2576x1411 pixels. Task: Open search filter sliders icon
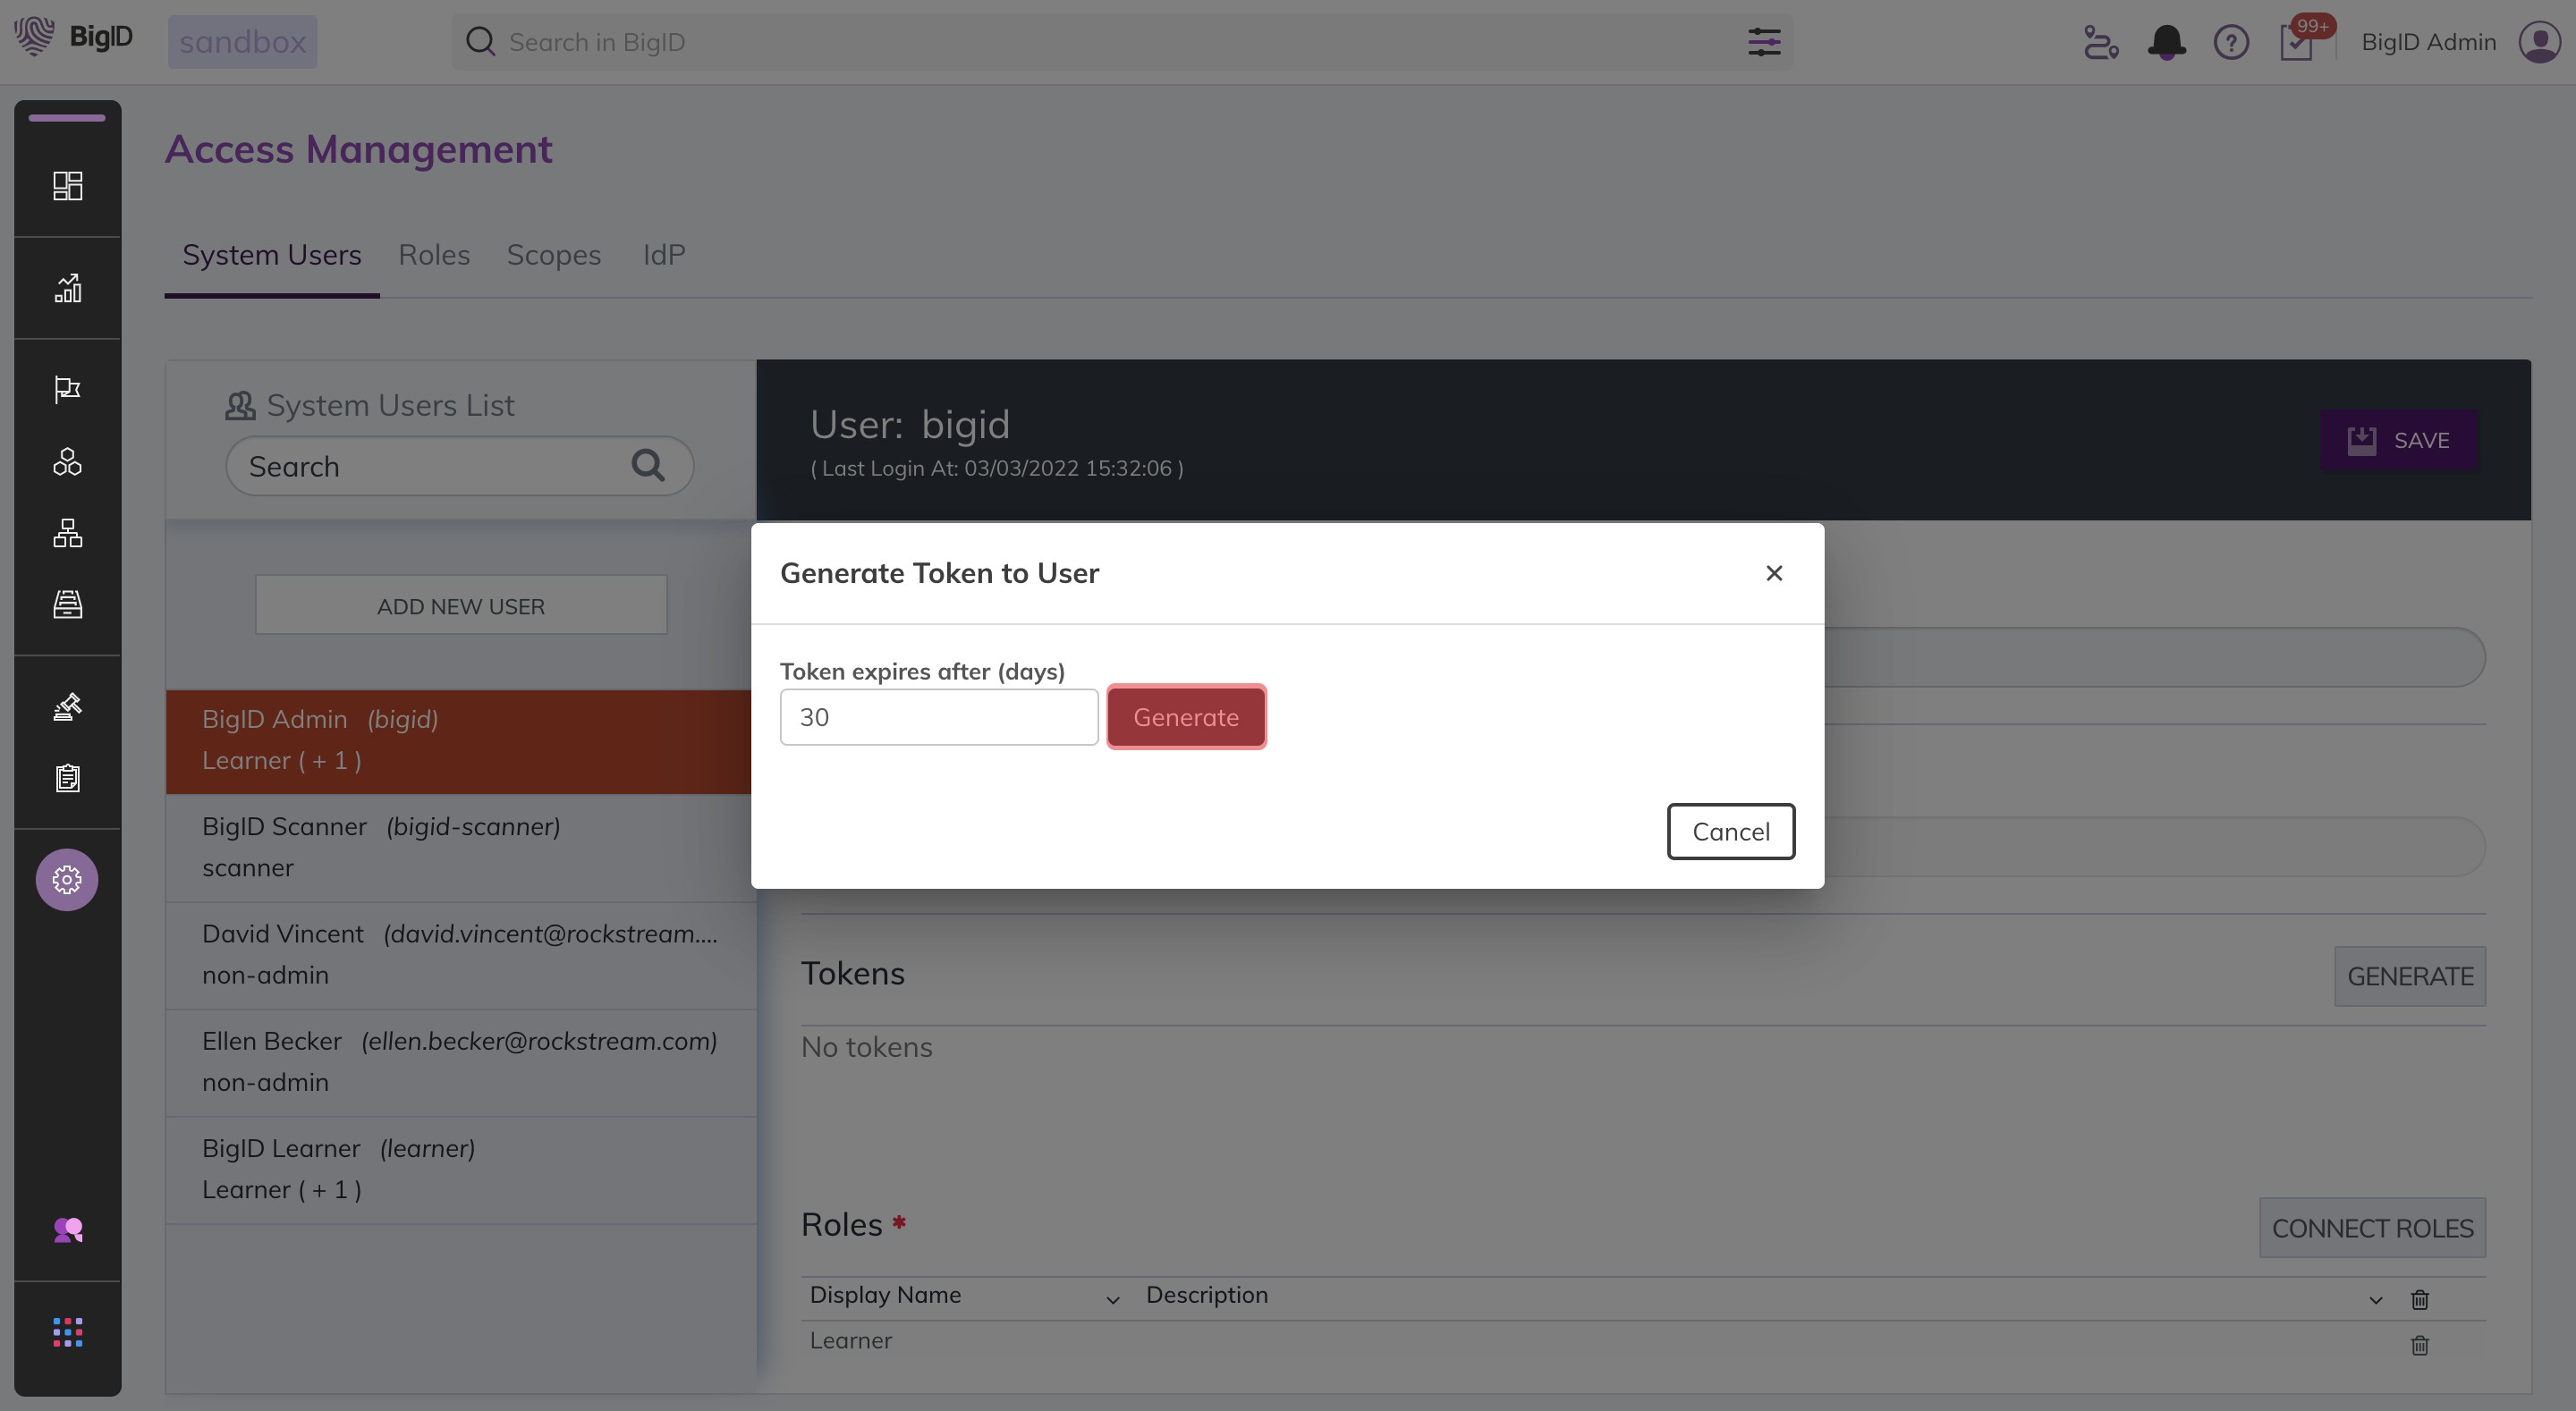point(1764,42)
